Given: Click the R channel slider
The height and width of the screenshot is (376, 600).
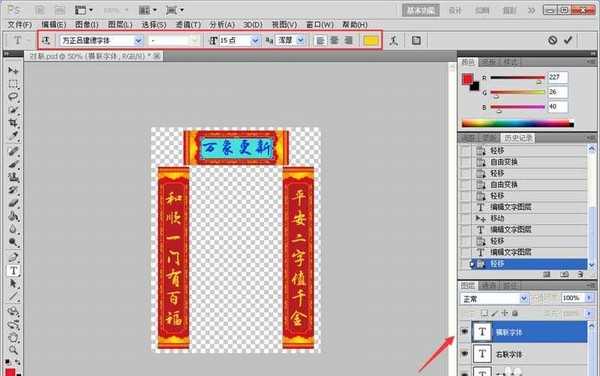Looking at the screenshot, I should pos(517,79).
